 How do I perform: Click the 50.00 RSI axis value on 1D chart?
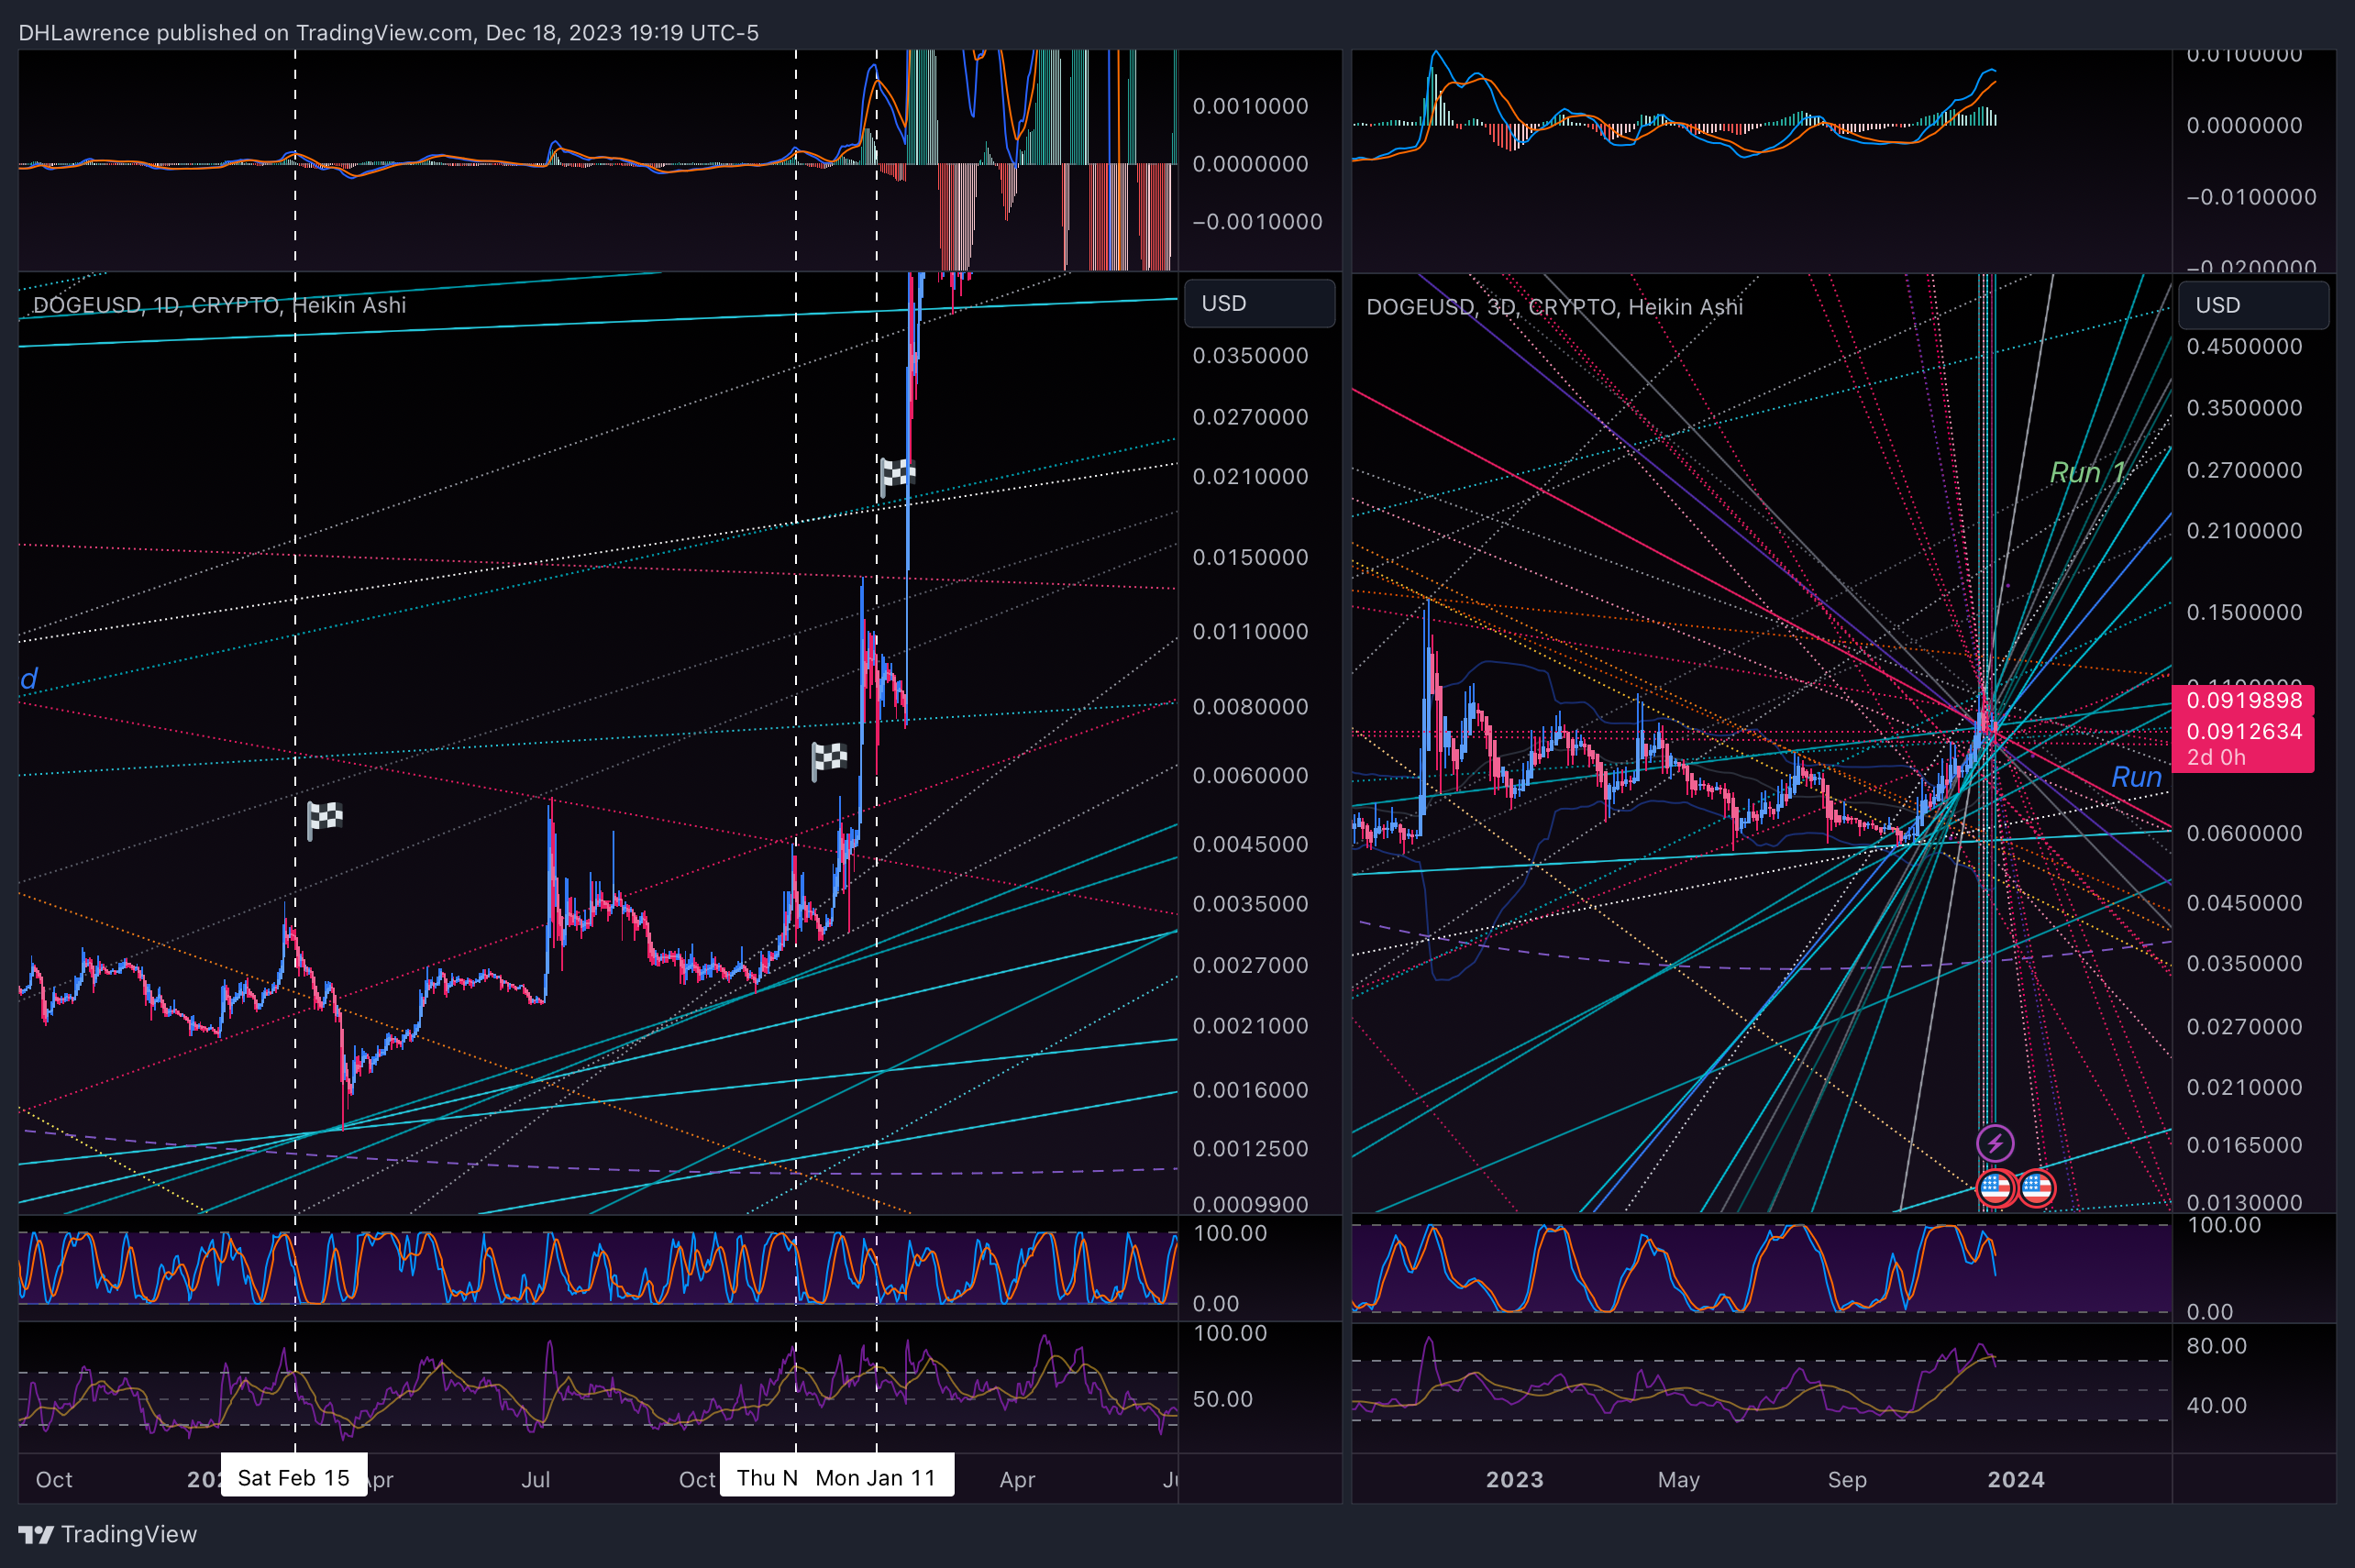click(1222, 1399)
